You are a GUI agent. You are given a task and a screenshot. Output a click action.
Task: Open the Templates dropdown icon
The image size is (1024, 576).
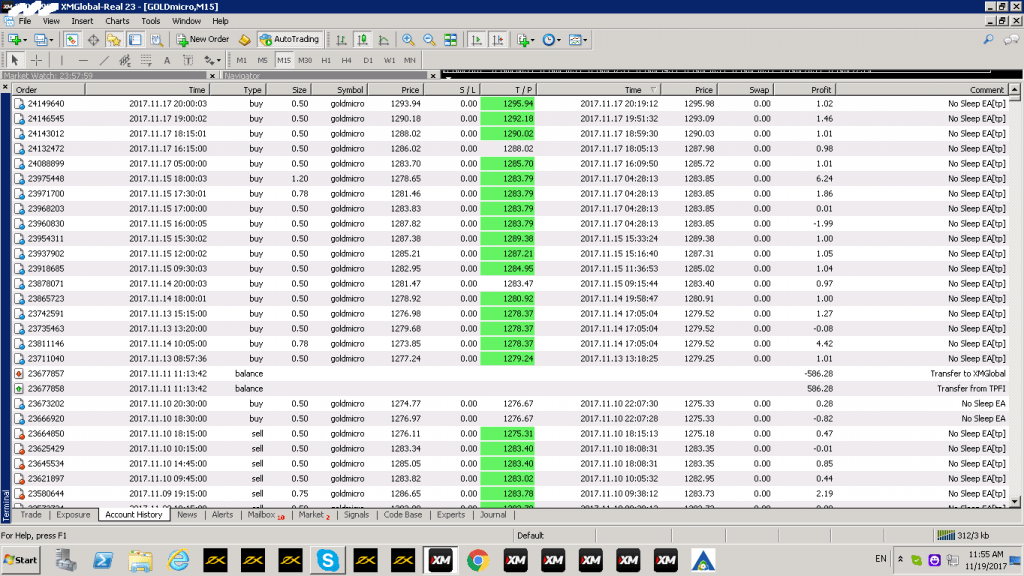coord(577,40)
